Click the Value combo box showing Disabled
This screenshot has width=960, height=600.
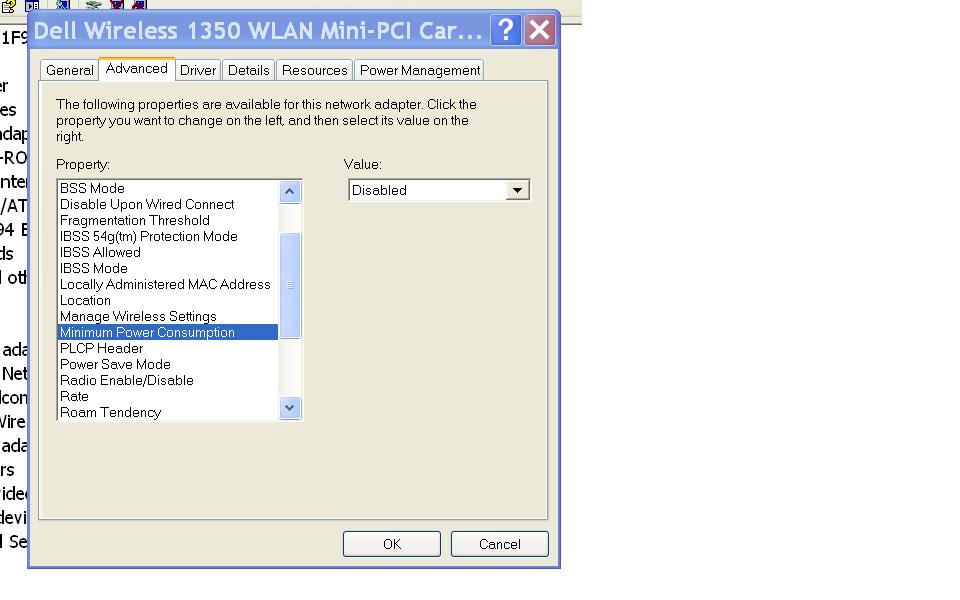(439, 190)
